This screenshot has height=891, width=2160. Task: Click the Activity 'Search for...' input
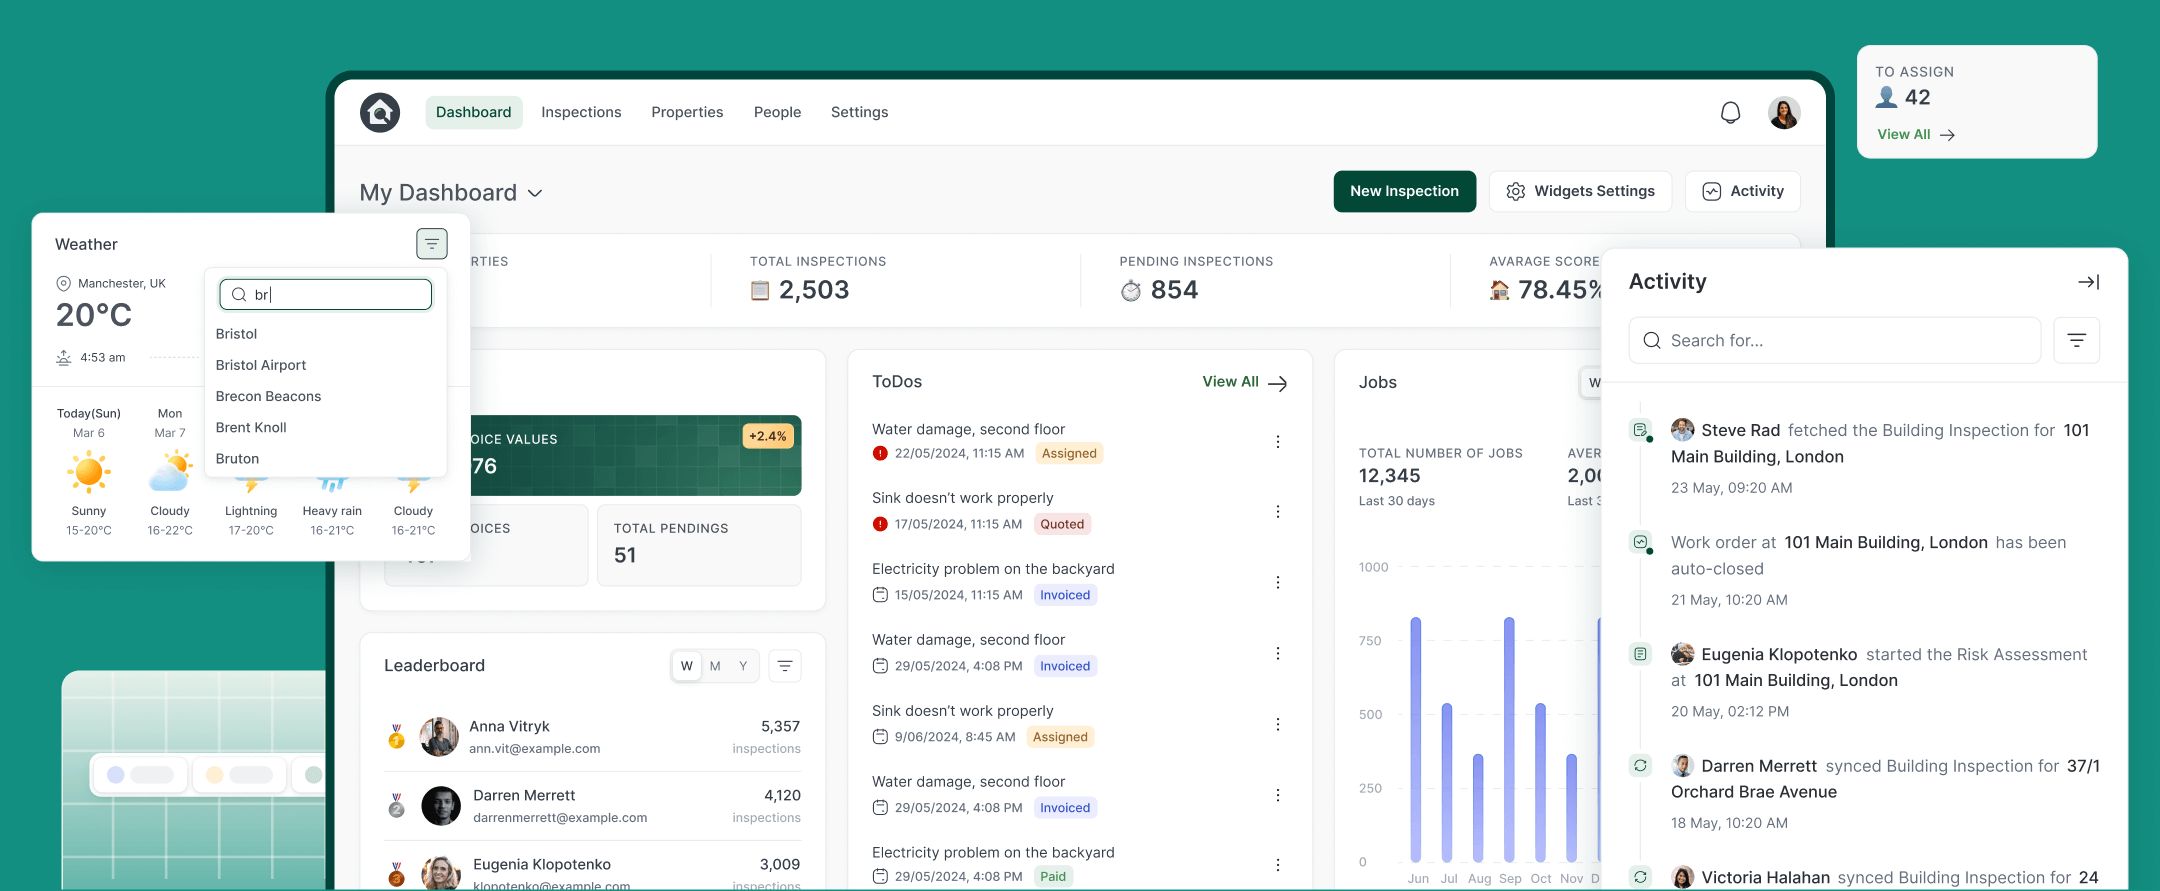(x=1835, y=340)
